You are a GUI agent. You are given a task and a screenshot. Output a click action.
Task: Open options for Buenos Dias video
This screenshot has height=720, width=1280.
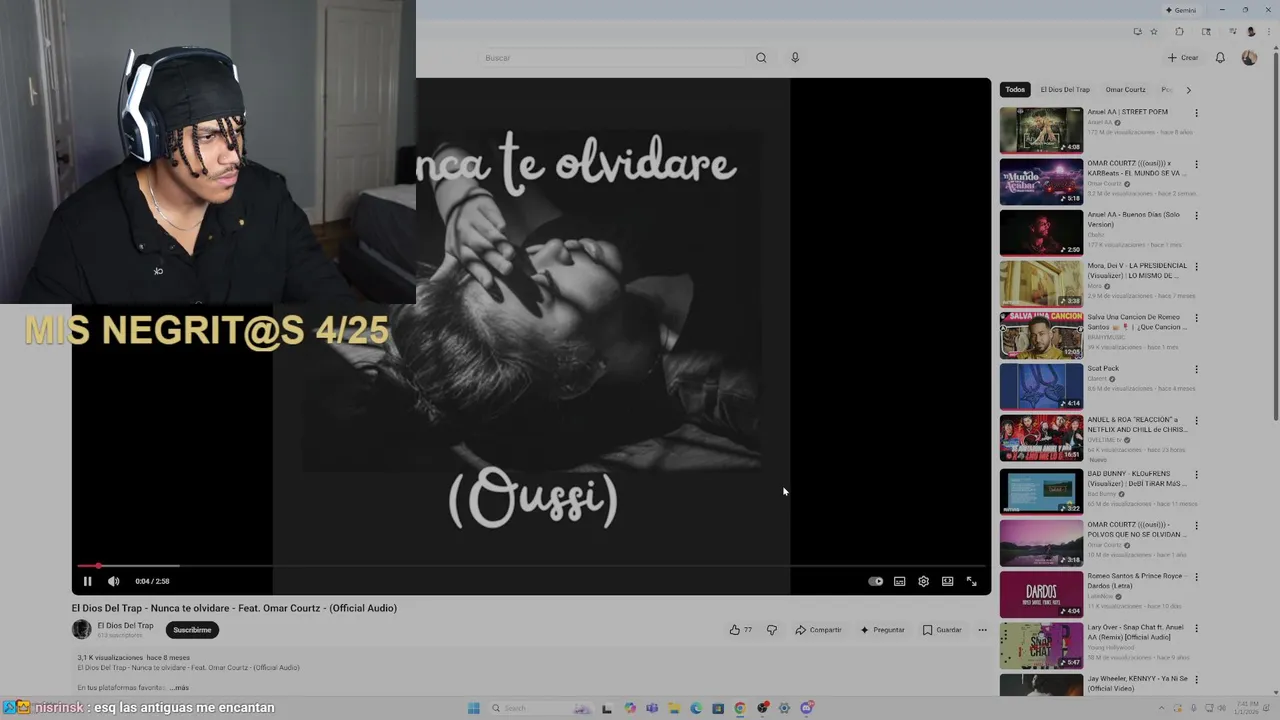pos(1196,215)
